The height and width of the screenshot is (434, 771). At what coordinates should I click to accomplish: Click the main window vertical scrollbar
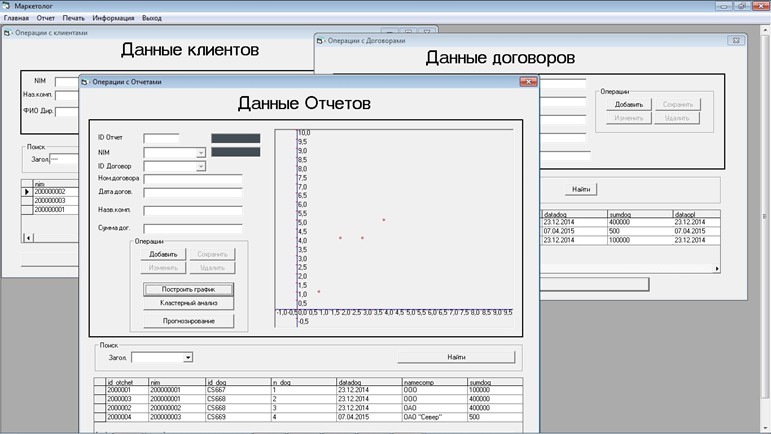tap(765, 216)
